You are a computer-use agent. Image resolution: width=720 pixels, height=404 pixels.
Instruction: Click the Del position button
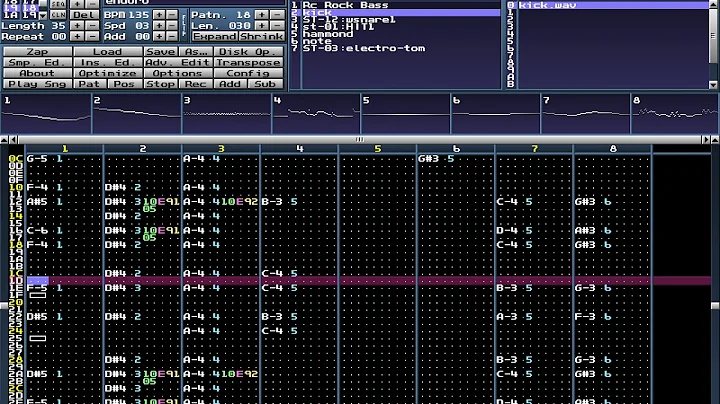click(x=84, y=15)
